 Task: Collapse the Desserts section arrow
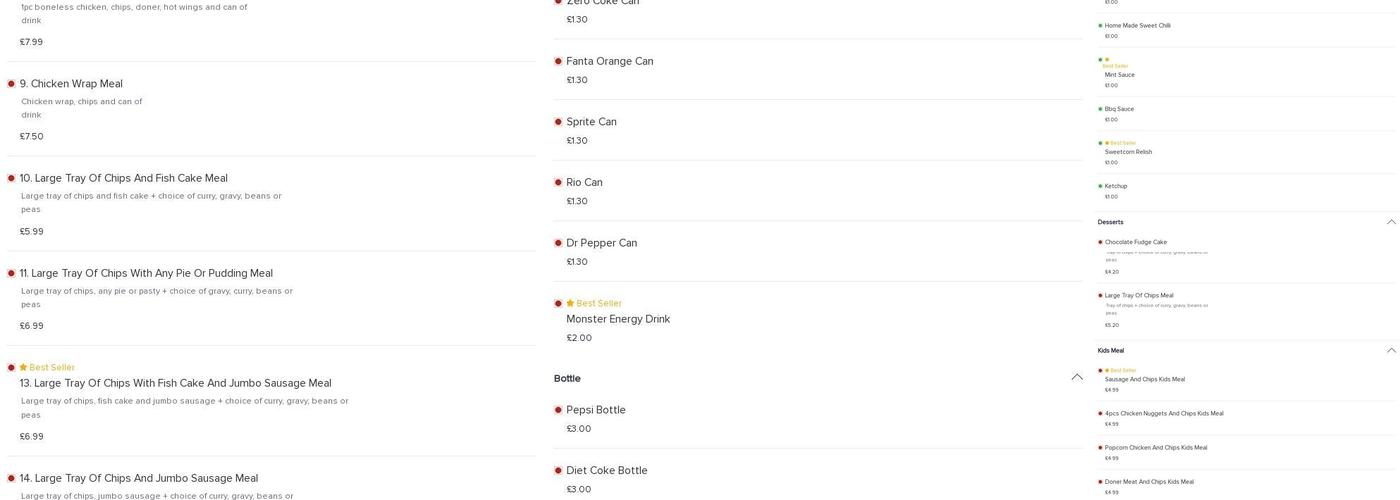[1390, 222]
